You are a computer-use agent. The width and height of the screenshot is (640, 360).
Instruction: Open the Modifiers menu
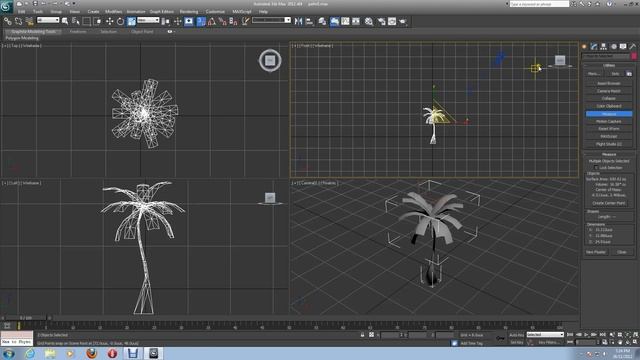[113, 12]
